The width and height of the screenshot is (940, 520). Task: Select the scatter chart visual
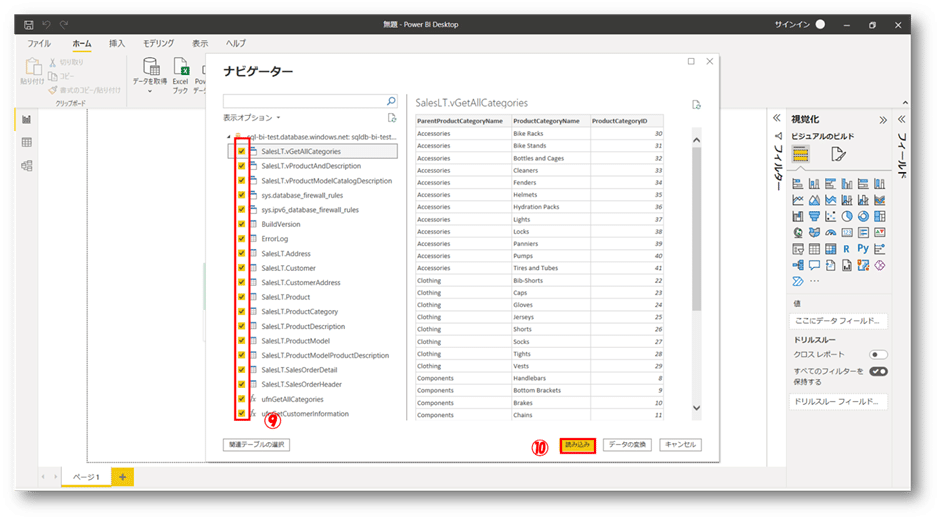pyautogui.click(x=830, y=217)
